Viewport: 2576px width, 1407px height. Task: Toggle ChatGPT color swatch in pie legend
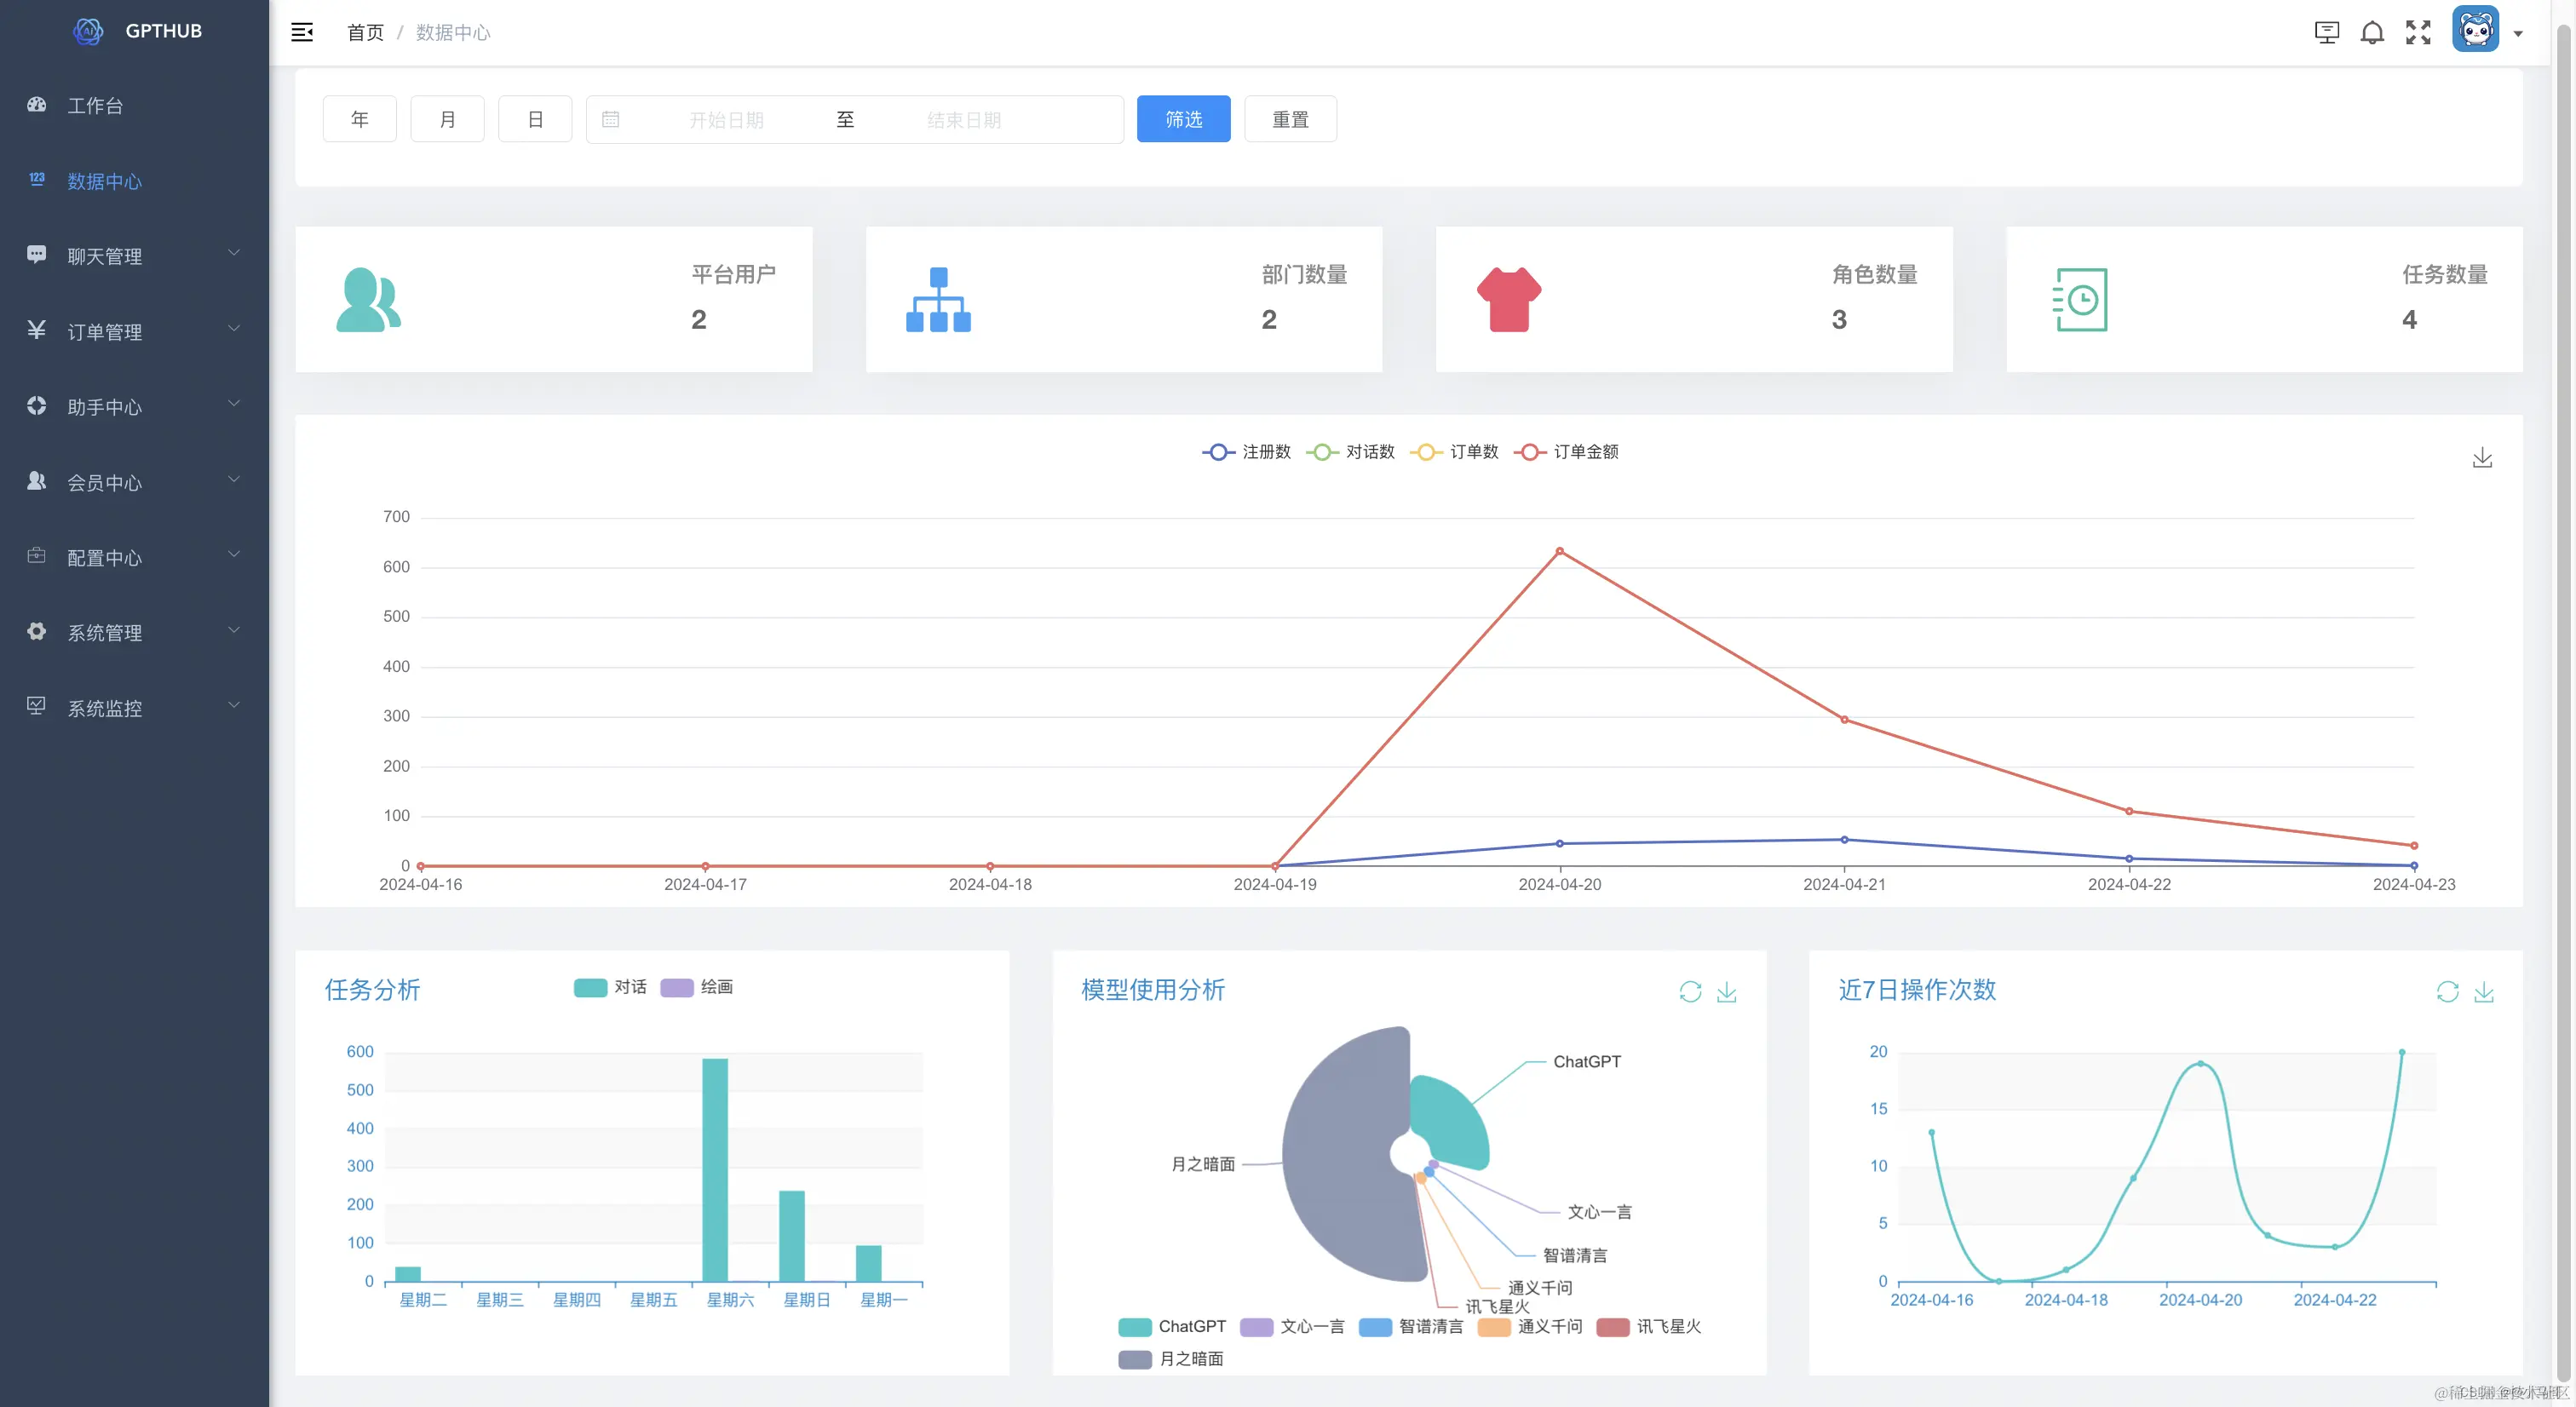click(x=1135, y=1327)
